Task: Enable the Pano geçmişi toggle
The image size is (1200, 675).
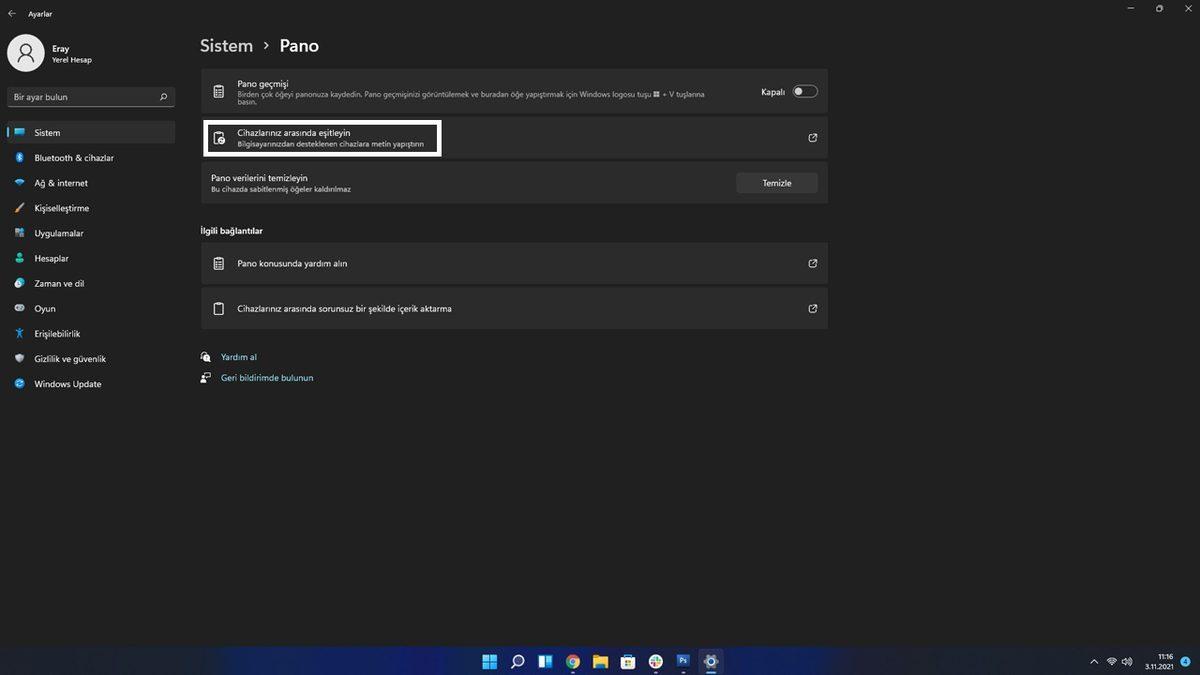Action: [x=803, y=91]
